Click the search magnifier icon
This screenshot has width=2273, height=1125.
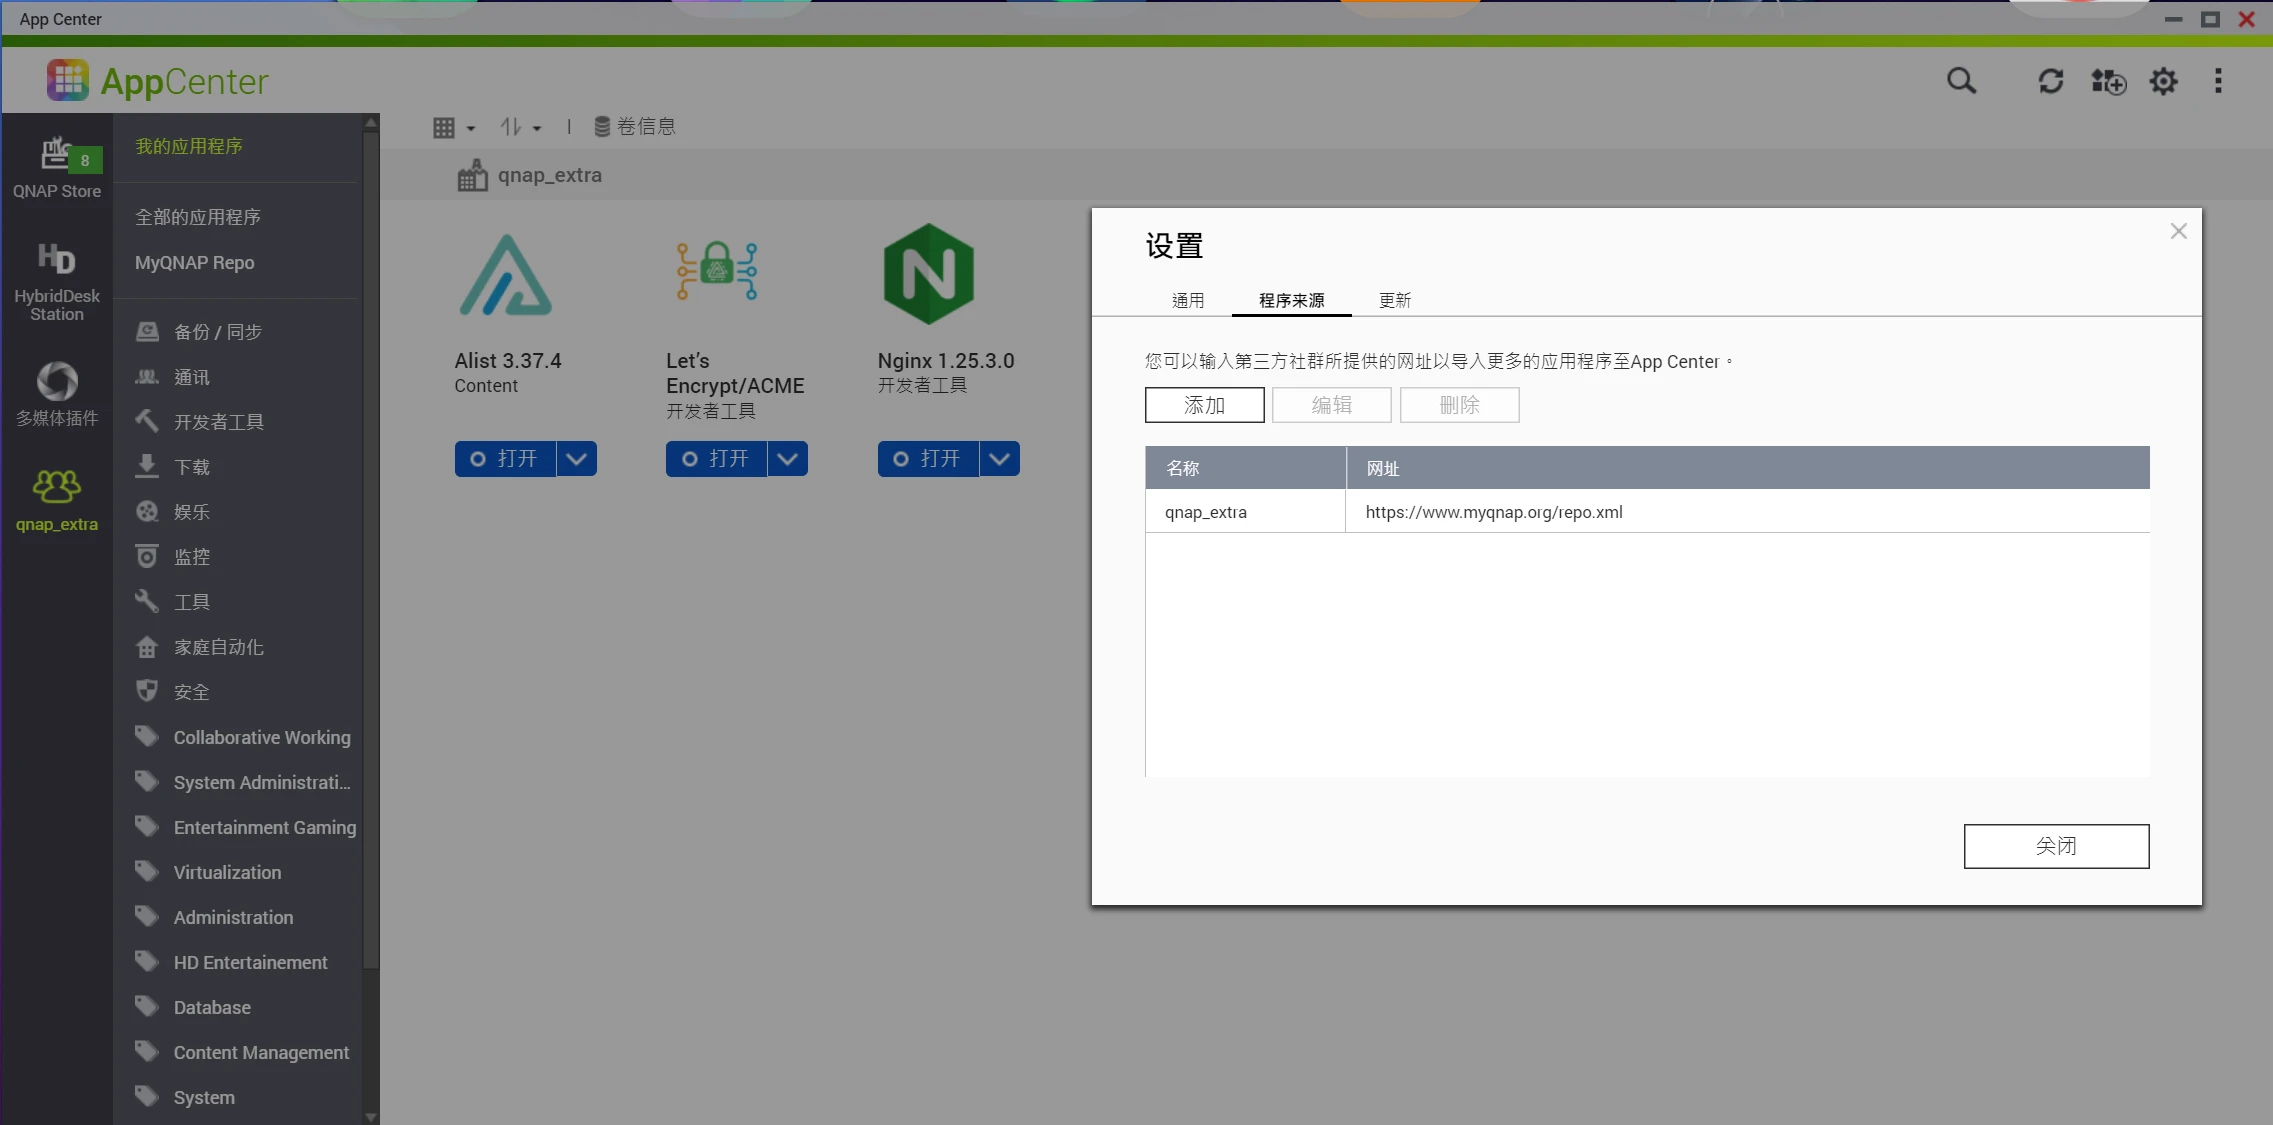click(x=1961, y=81)
